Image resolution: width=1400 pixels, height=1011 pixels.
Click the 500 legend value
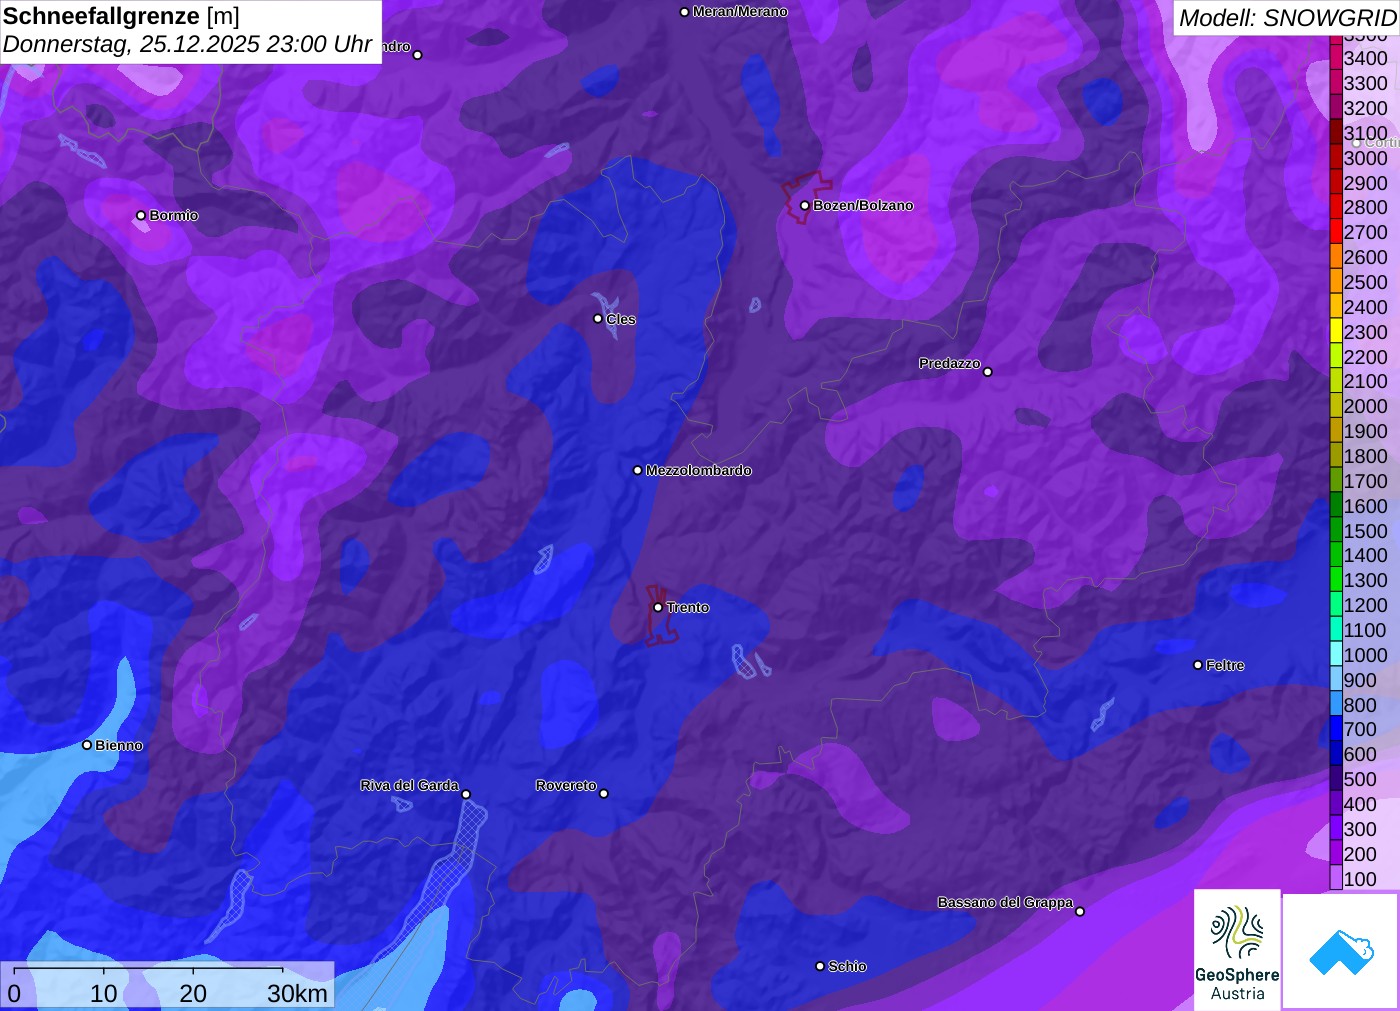[x=1360, y=779]
